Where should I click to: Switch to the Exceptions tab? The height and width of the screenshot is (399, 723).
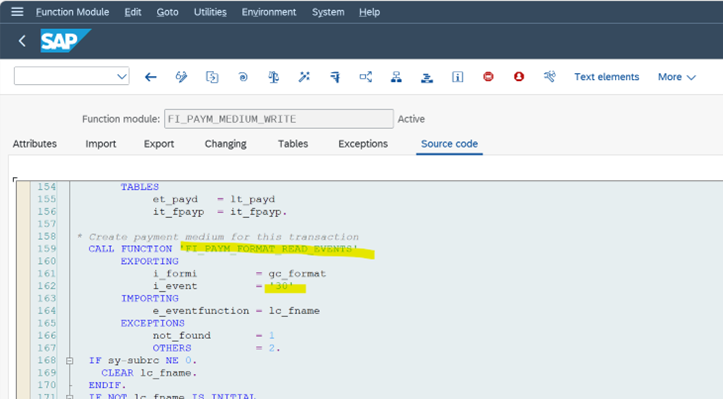(363, 144)
